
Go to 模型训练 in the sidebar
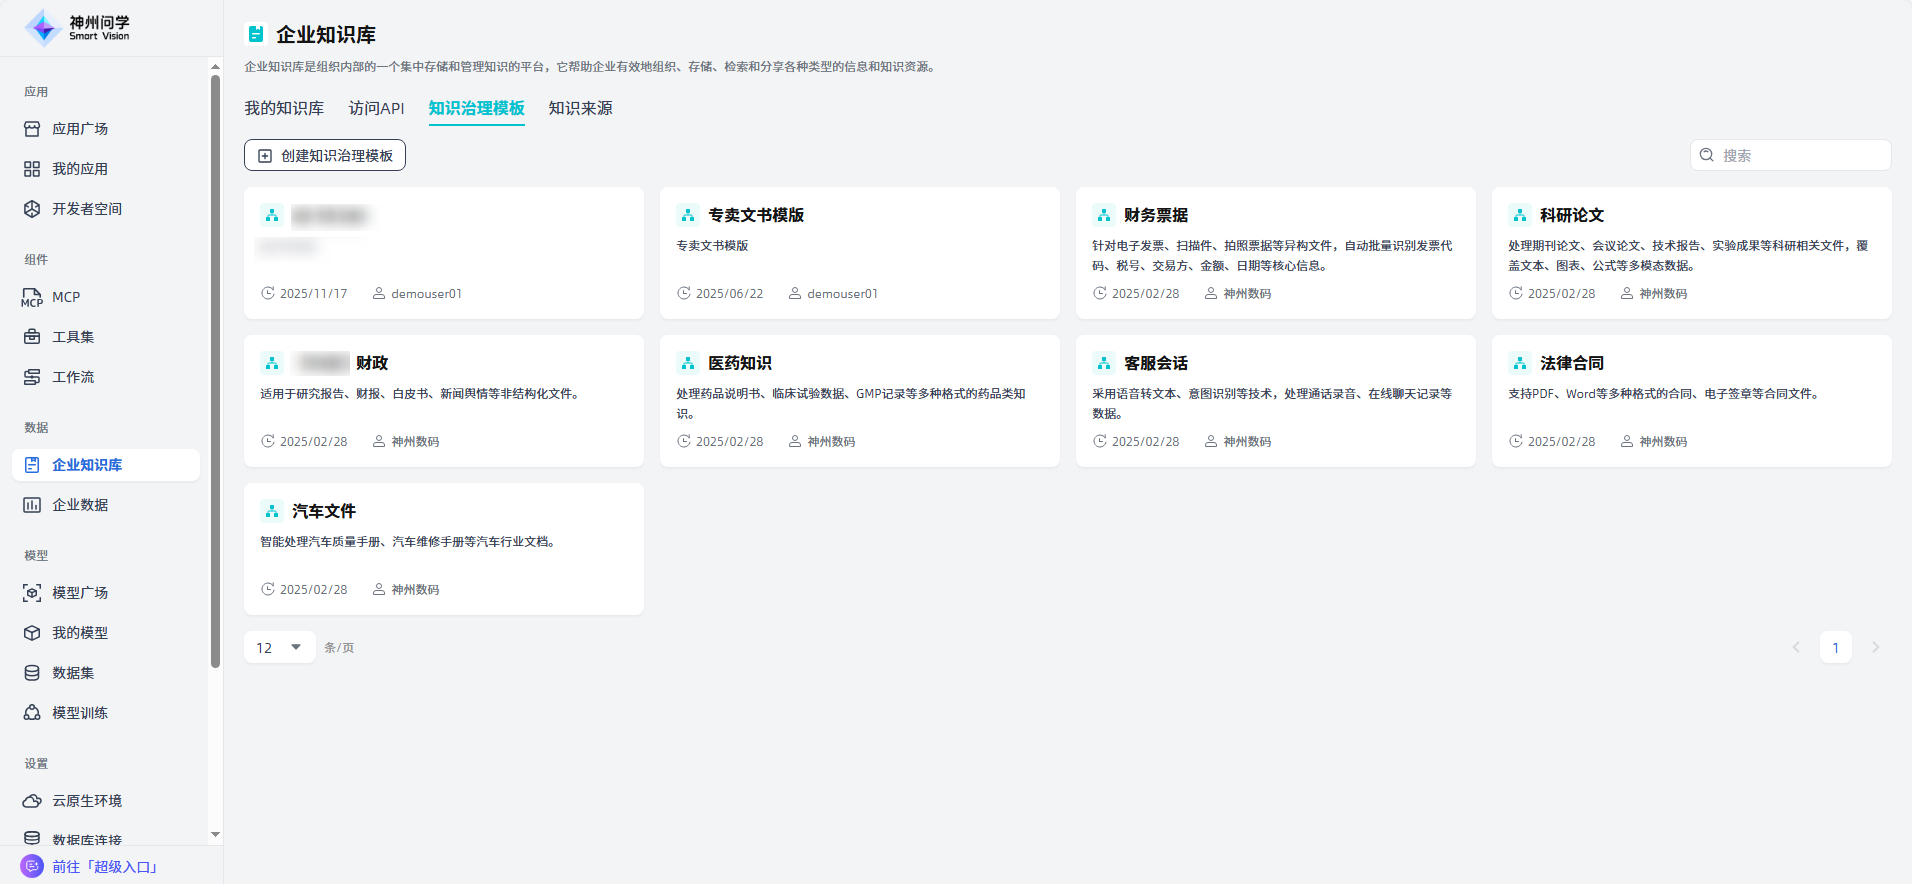pyautogui.click(x=80, y=713)
